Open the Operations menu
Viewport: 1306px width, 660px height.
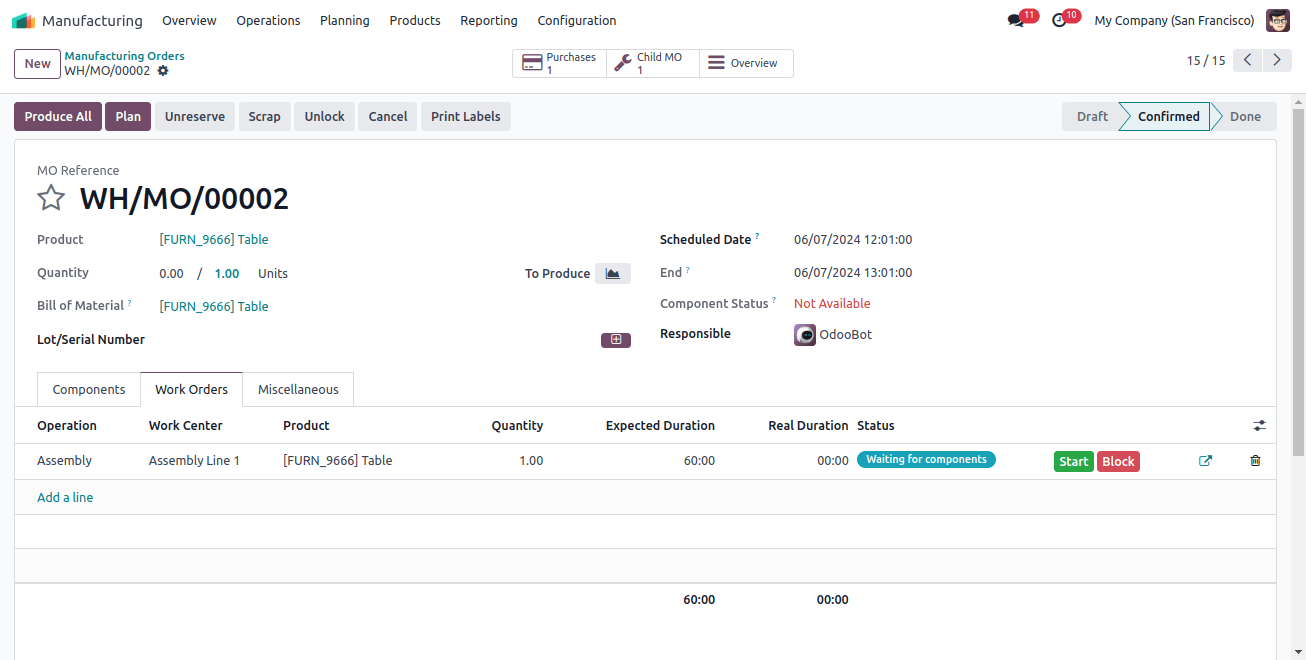coord(268,20)
